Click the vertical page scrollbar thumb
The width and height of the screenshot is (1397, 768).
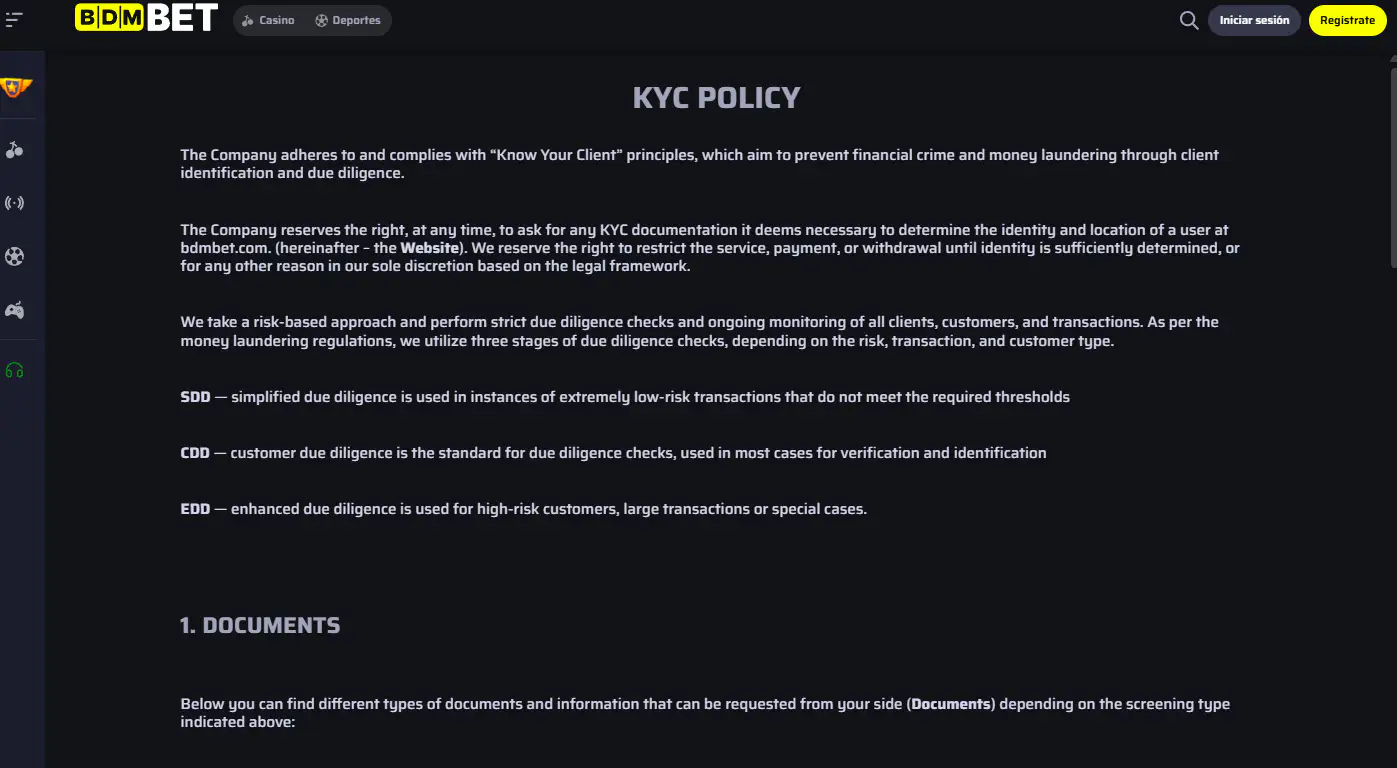[x=1393, y=165]
